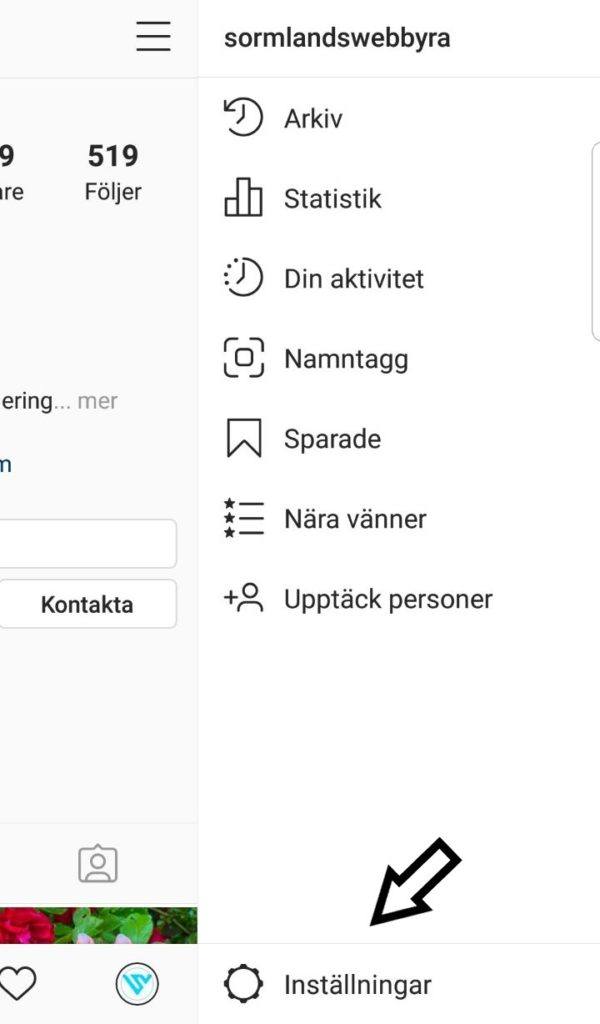This screenshot has height=1024, width=600.
Task: Click the Upptäck personer add-person icon
Action: coord(243,598)
